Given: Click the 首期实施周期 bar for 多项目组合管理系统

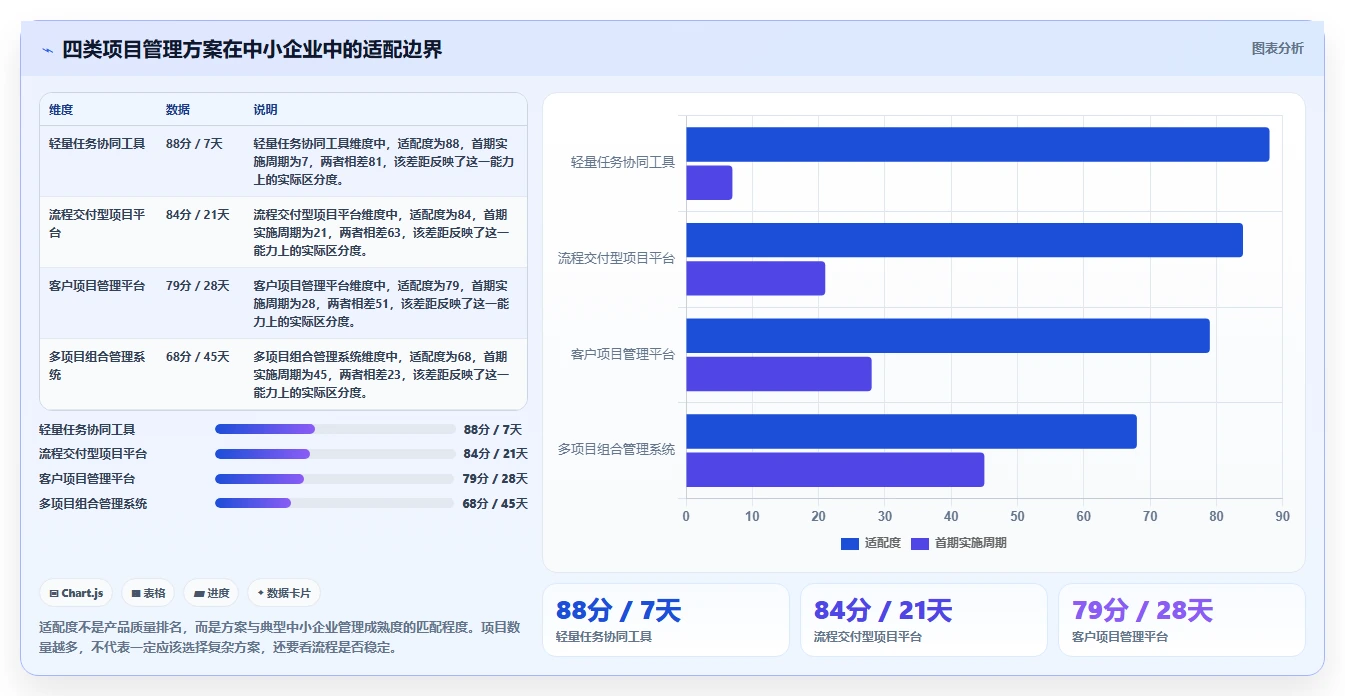Looking at the screenshot, I should tap(835, 470).
